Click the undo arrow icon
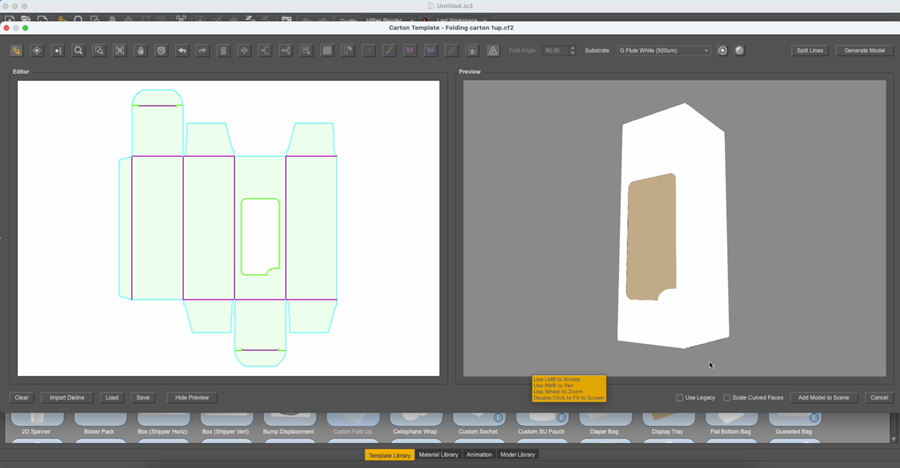This screenshot has height=468, width=900. 182,51
